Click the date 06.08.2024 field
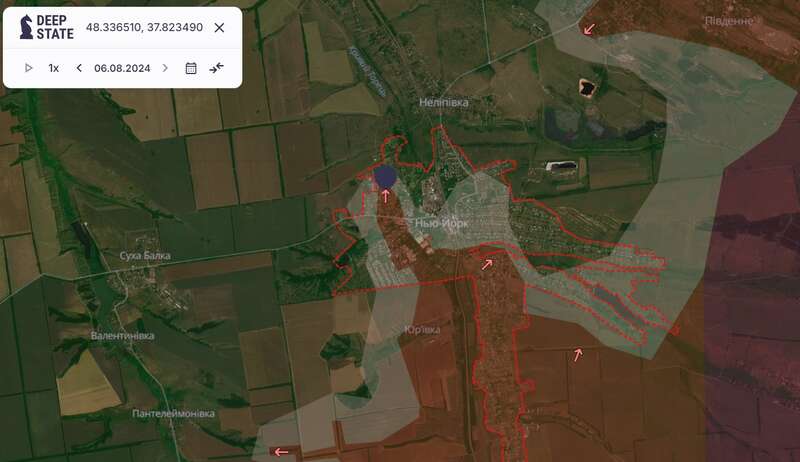 122,68
